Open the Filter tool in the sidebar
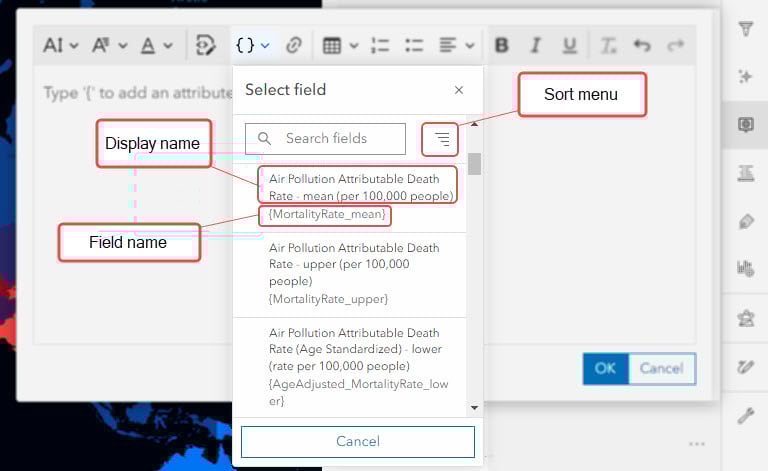 coord(745,28)
